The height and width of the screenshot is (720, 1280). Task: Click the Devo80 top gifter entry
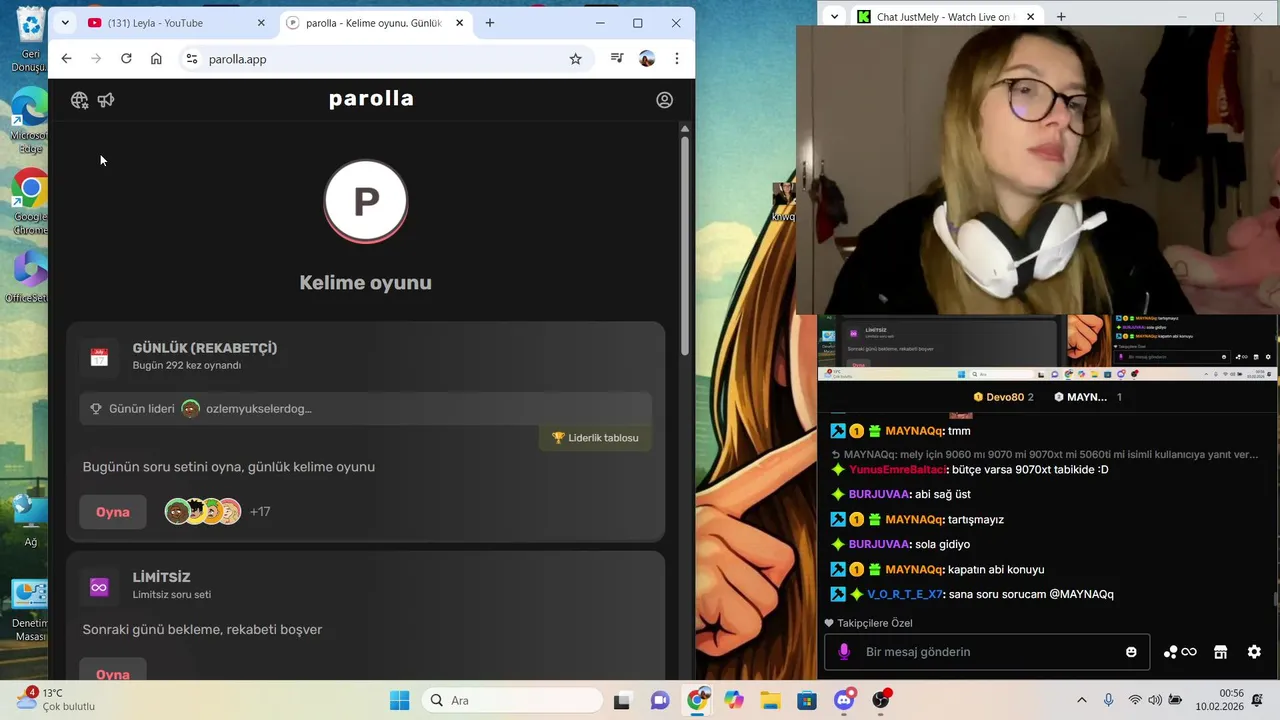[x=1003, y=397]
